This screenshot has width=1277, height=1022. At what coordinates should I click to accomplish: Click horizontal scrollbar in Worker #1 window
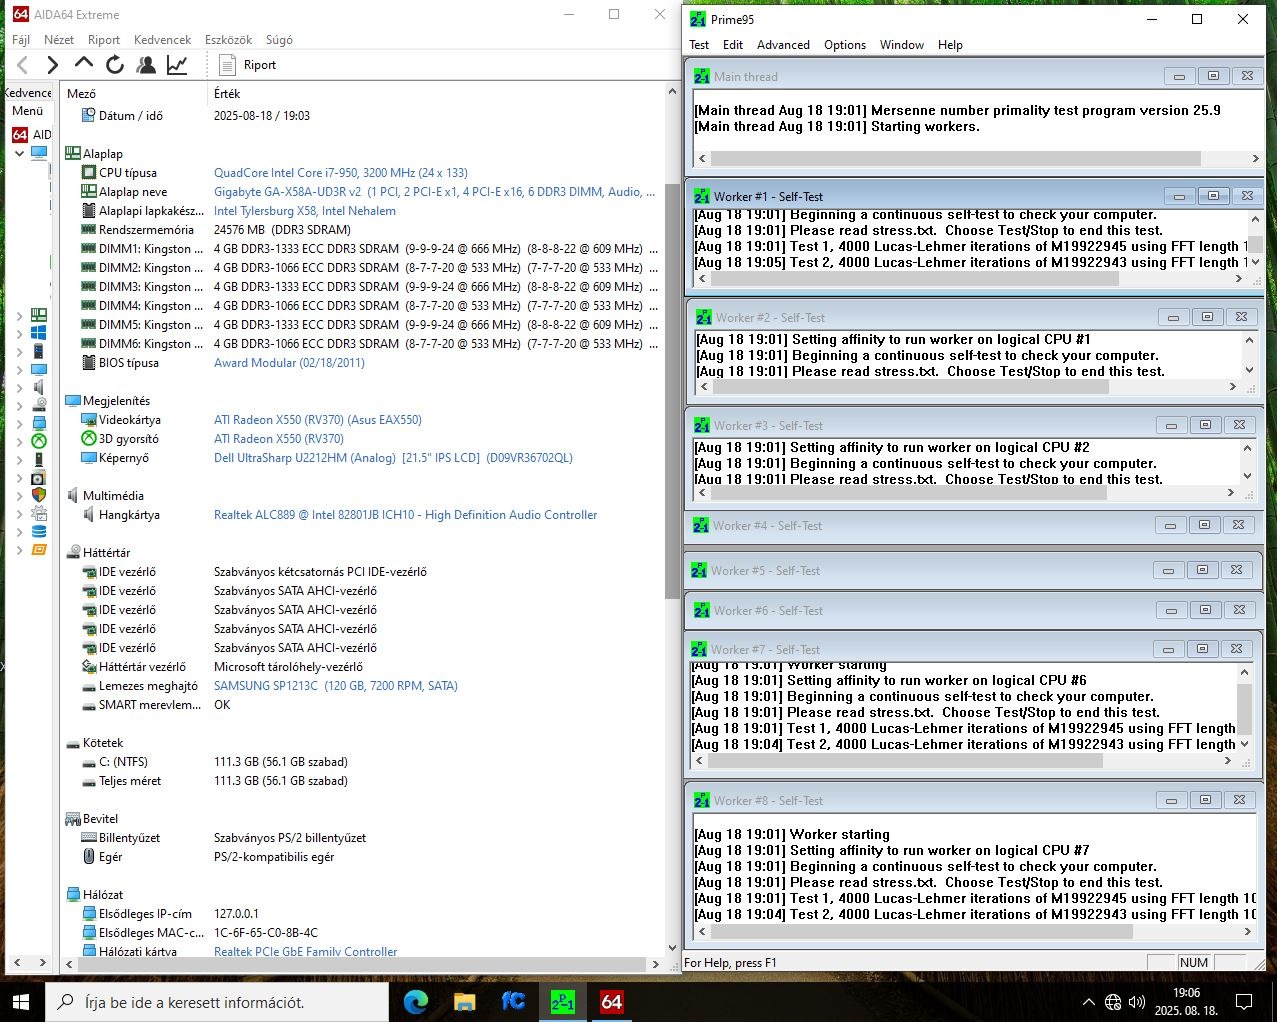coord(913,279)
